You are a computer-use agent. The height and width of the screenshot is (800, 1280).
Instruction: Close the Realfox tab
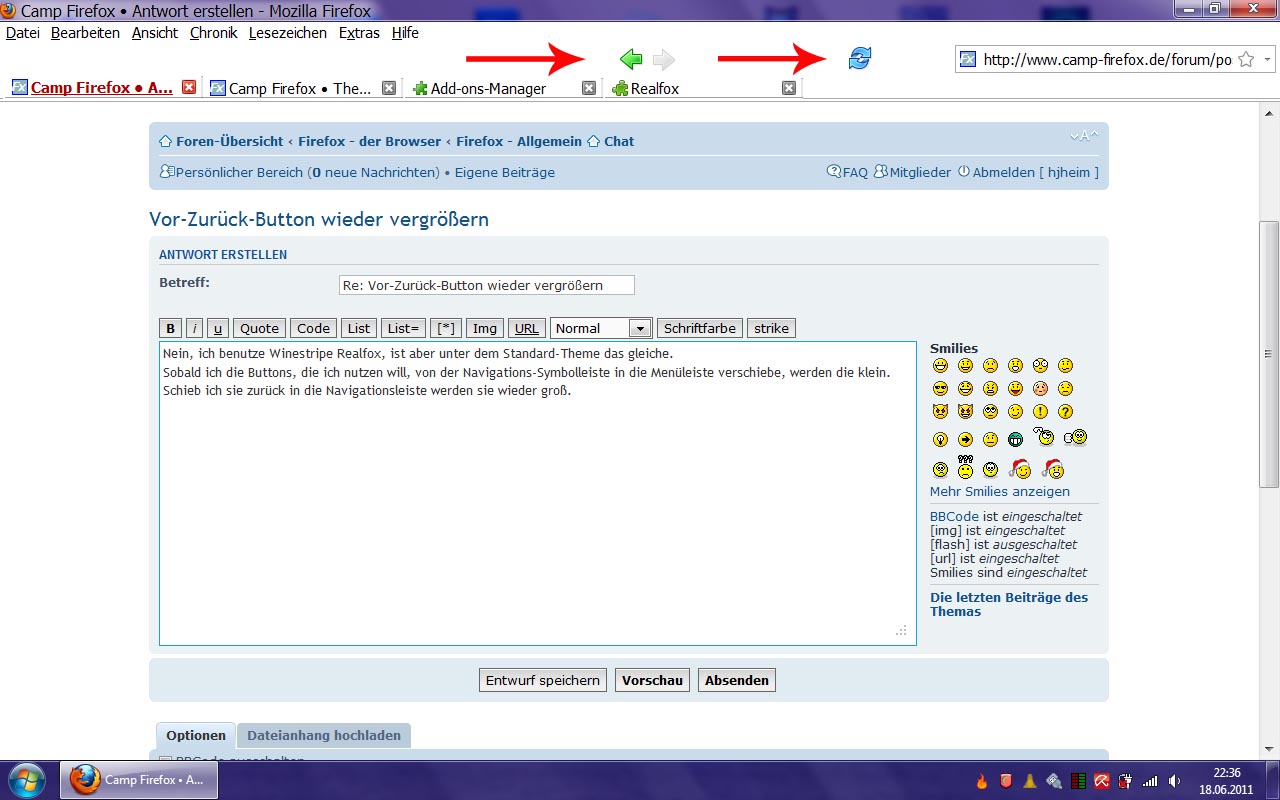tap(789, 88)
